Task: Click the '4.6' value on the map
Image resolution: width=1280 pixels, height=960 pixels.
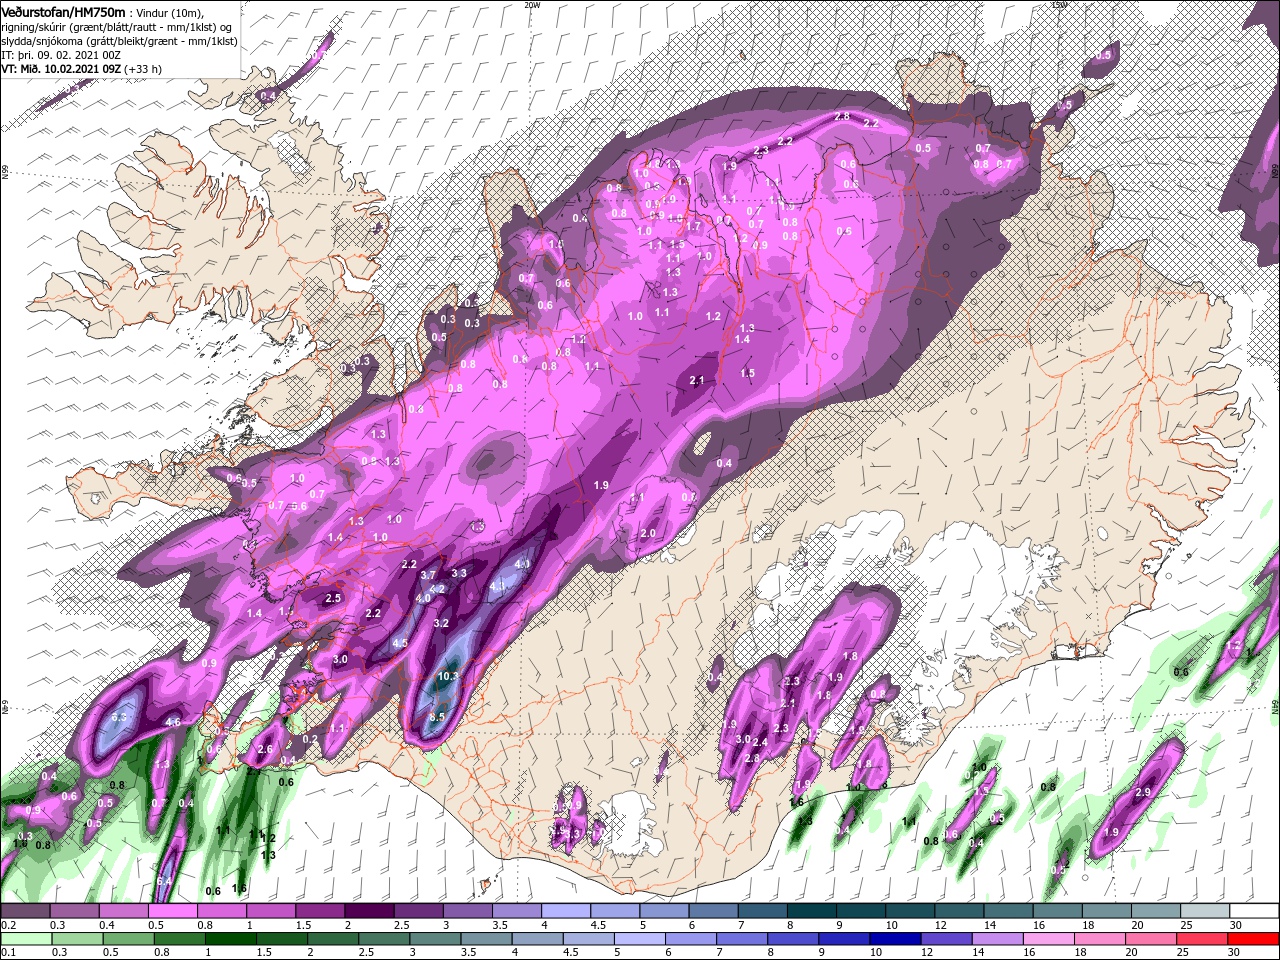Action: pos(172,722)
